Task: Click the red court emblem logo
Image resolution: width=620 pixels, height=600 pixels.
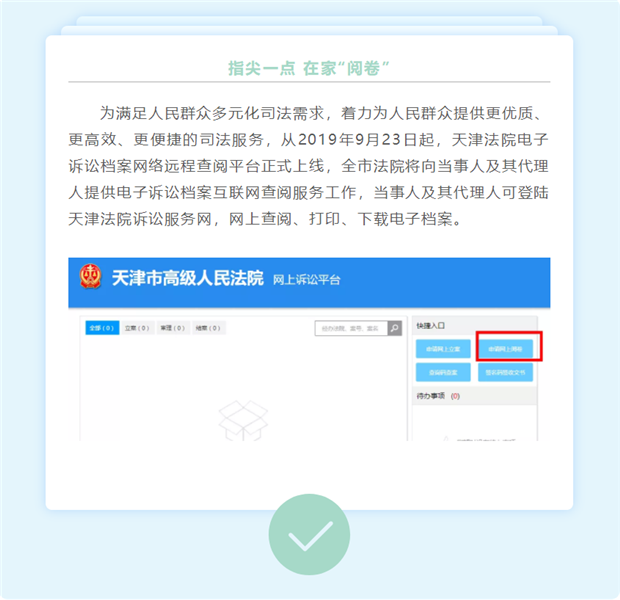Action: (x=91, y=276)
